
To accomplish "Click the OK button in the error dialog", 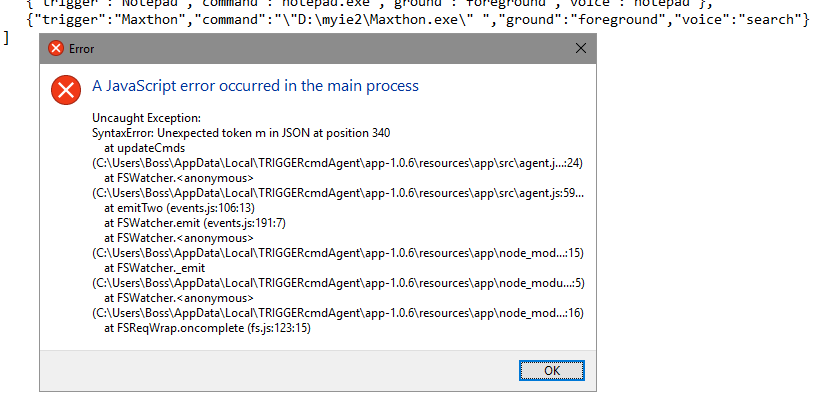I will point(551,370).
